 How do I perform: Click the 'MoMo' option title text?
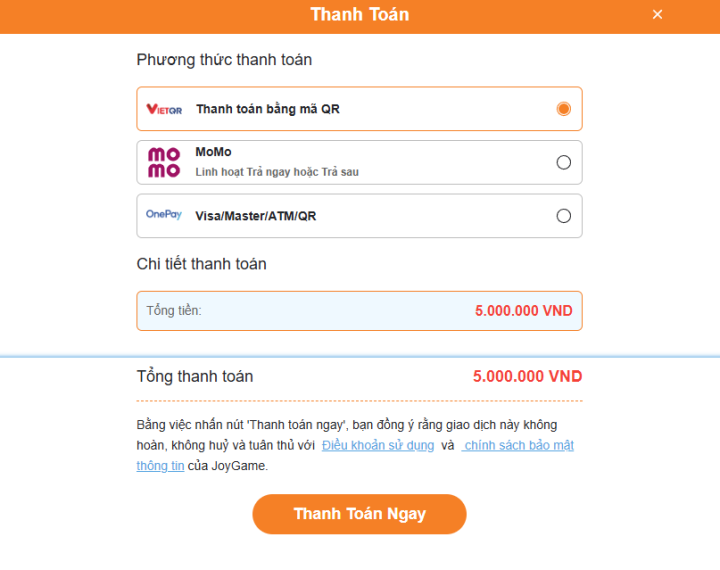click(x=213, y=152)
